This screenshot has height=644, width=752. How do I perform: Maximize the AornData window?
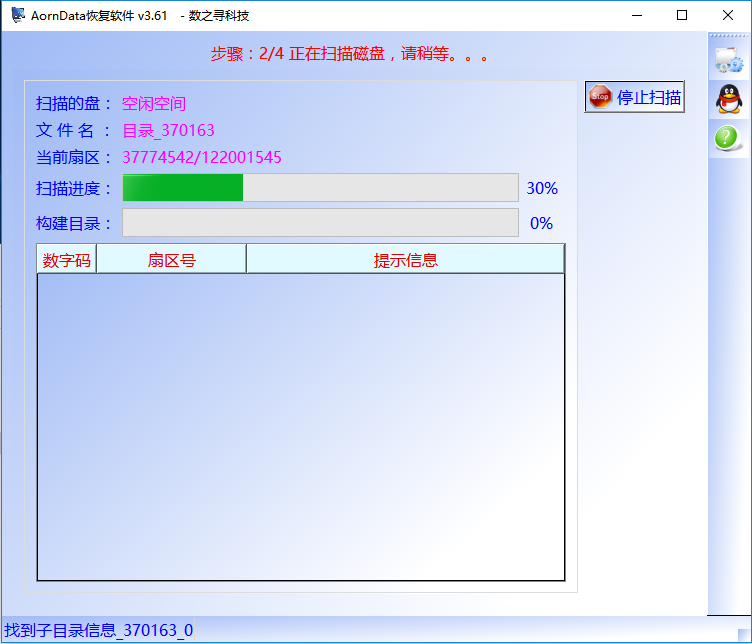682,15
